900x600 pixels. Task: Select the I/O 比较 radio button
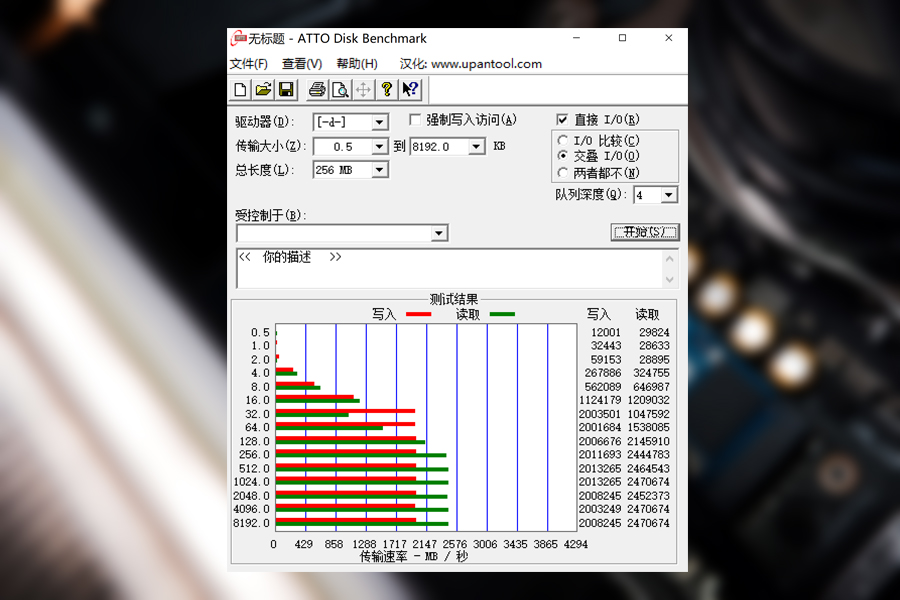[562, 140]
